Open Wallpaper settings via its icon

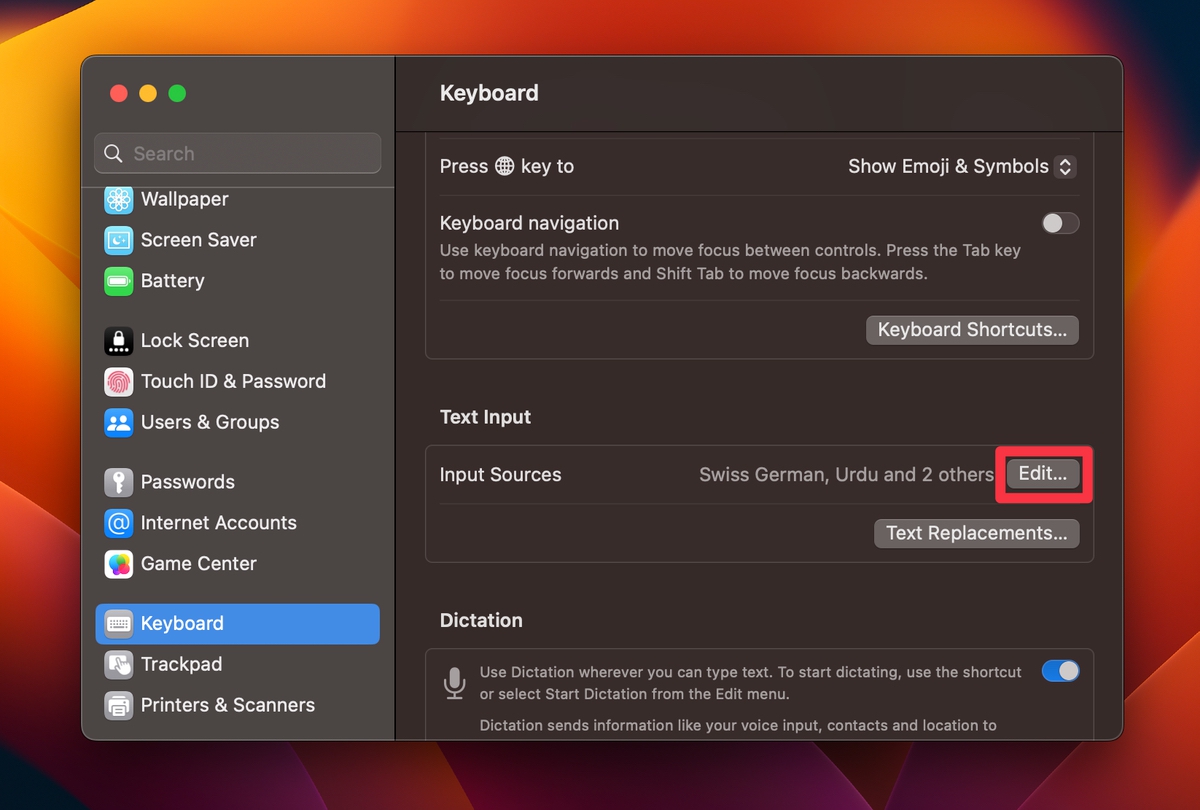118,199
